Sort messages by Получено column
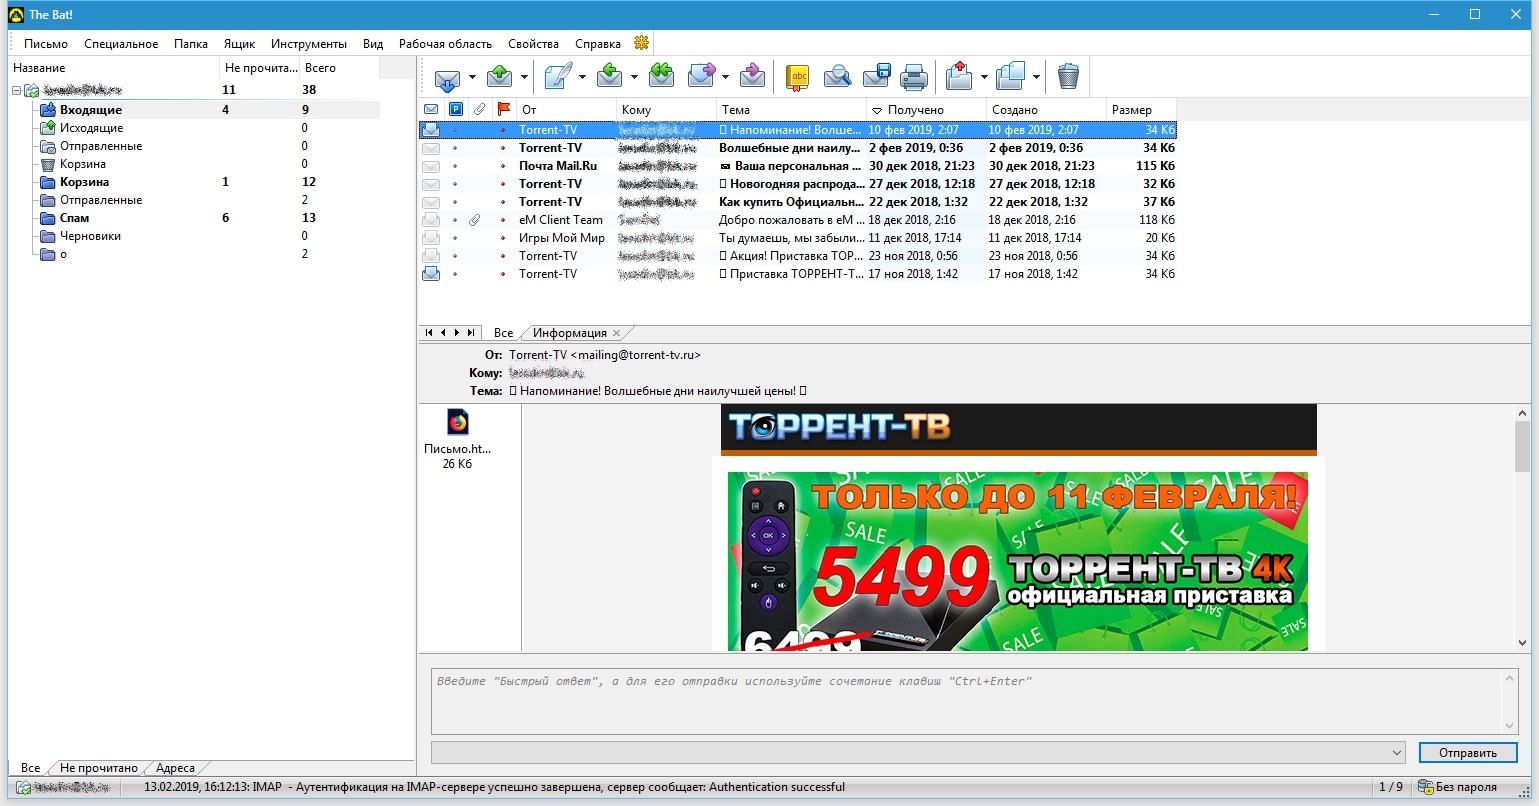This screenshot has width=1539, height=806. pyautogui.click(x=926, y=109)
